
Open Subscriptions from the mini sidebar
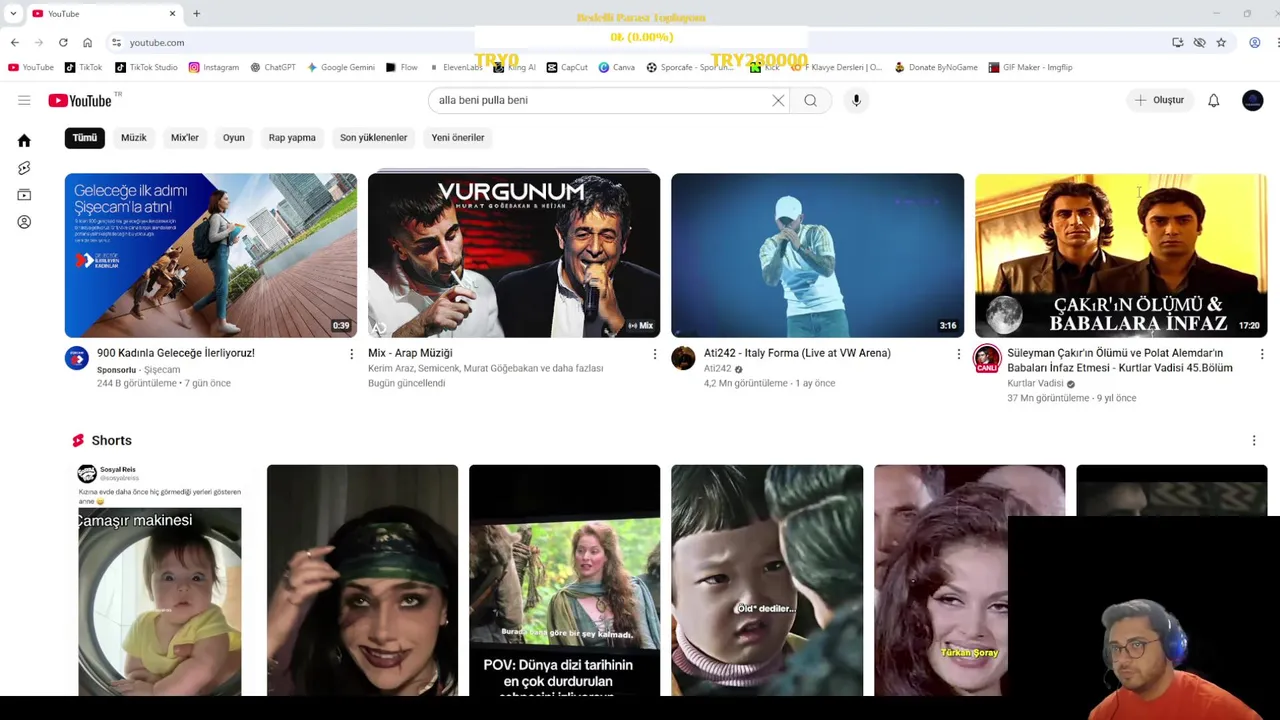click(24, 195)
